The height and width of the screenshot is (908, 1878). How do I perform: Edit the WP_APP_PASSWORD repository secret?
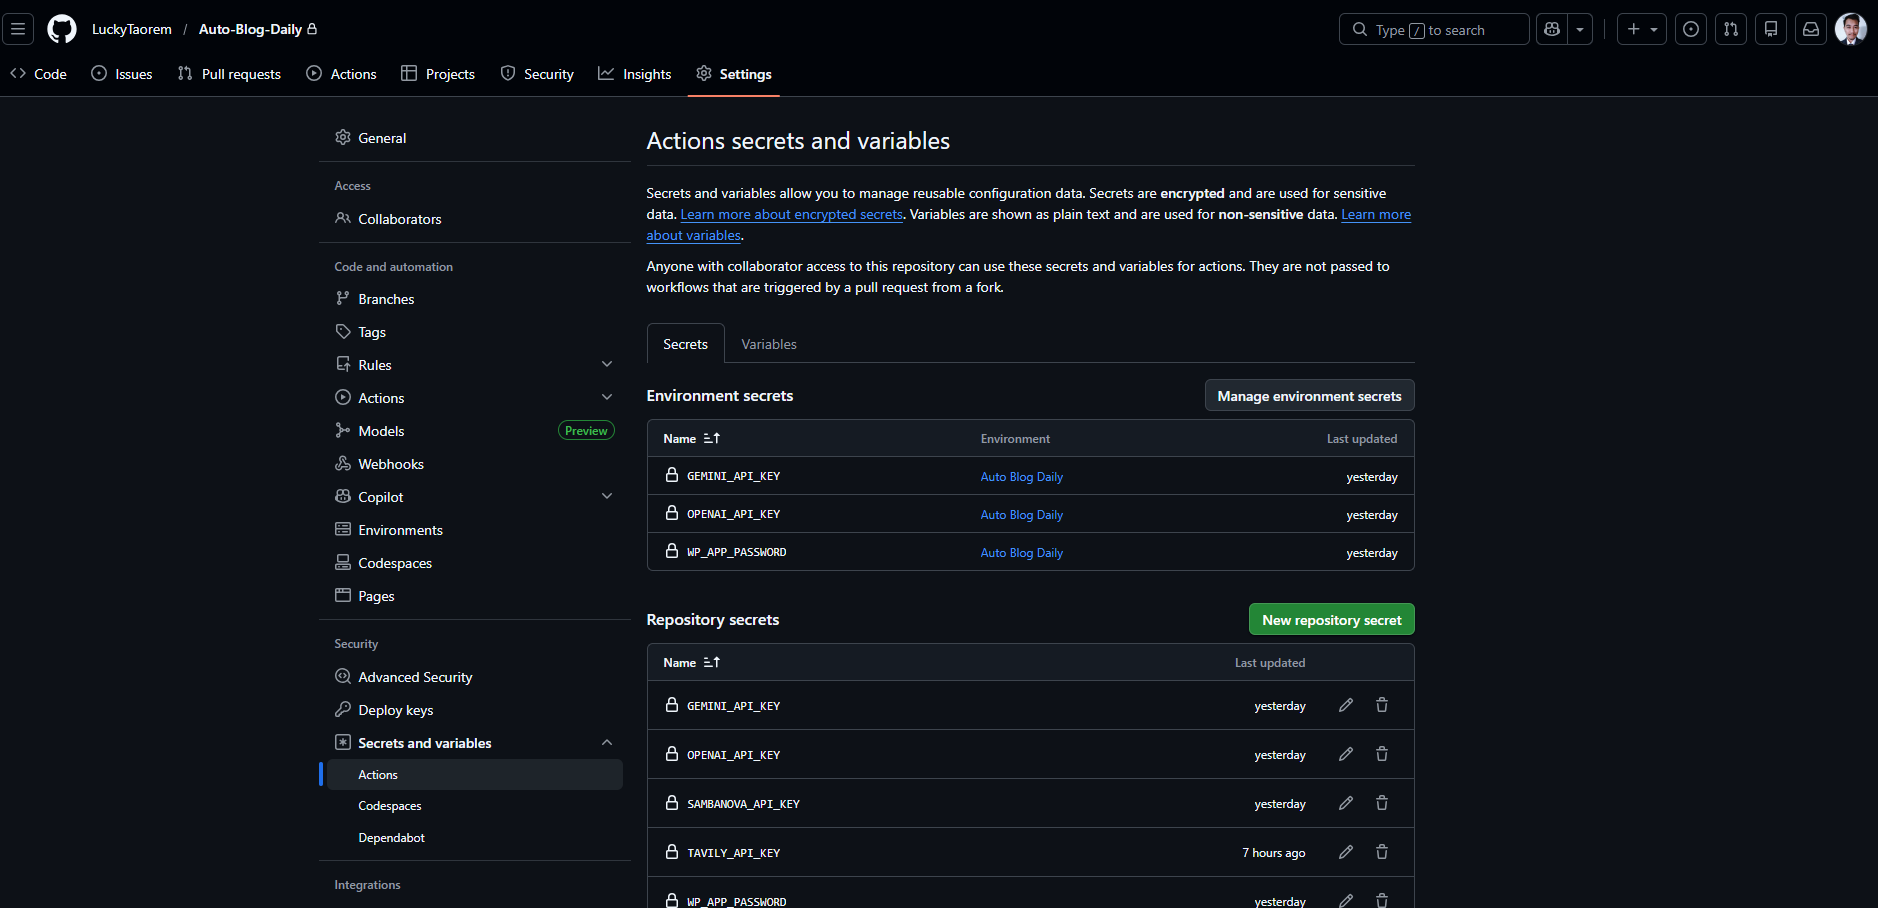pos(1345,899)
